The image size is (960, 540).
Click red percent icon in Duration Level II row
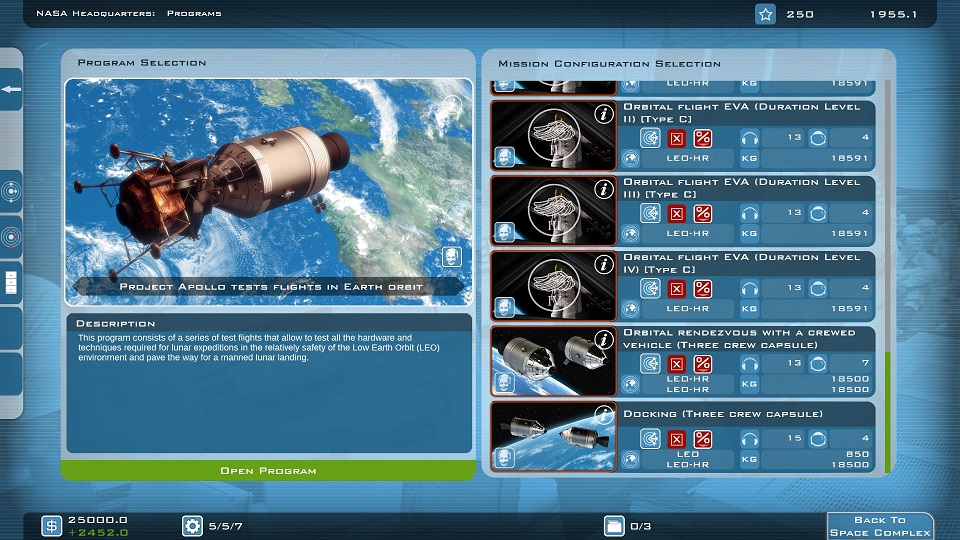(x=703, y=138)
